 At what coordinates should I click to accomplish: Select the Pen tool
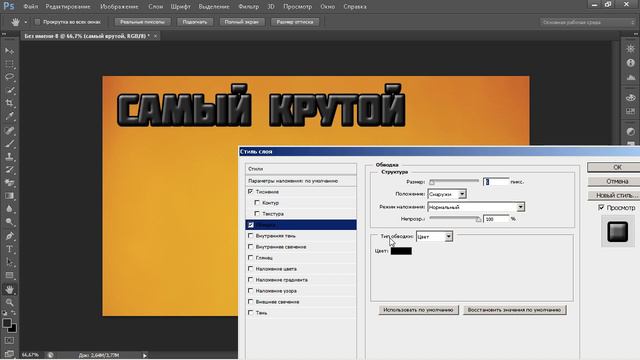click(9, 236)
